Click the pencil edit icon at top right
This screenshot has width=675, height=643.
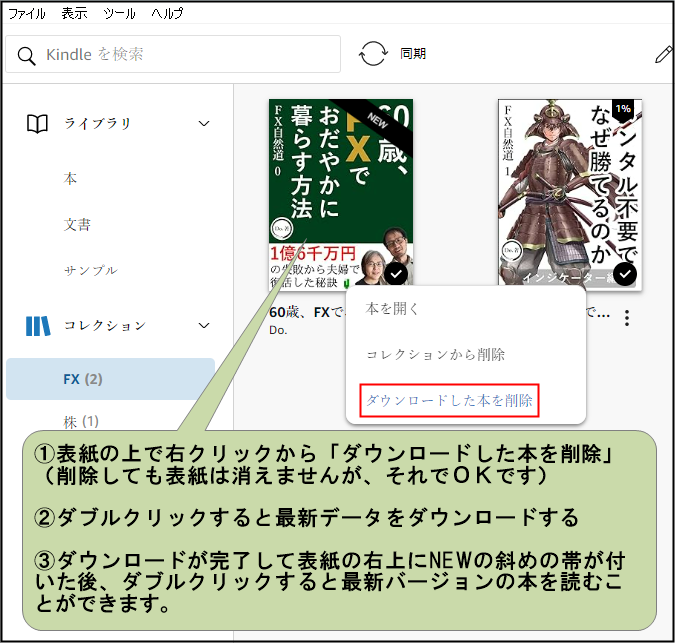click(663, 55)
